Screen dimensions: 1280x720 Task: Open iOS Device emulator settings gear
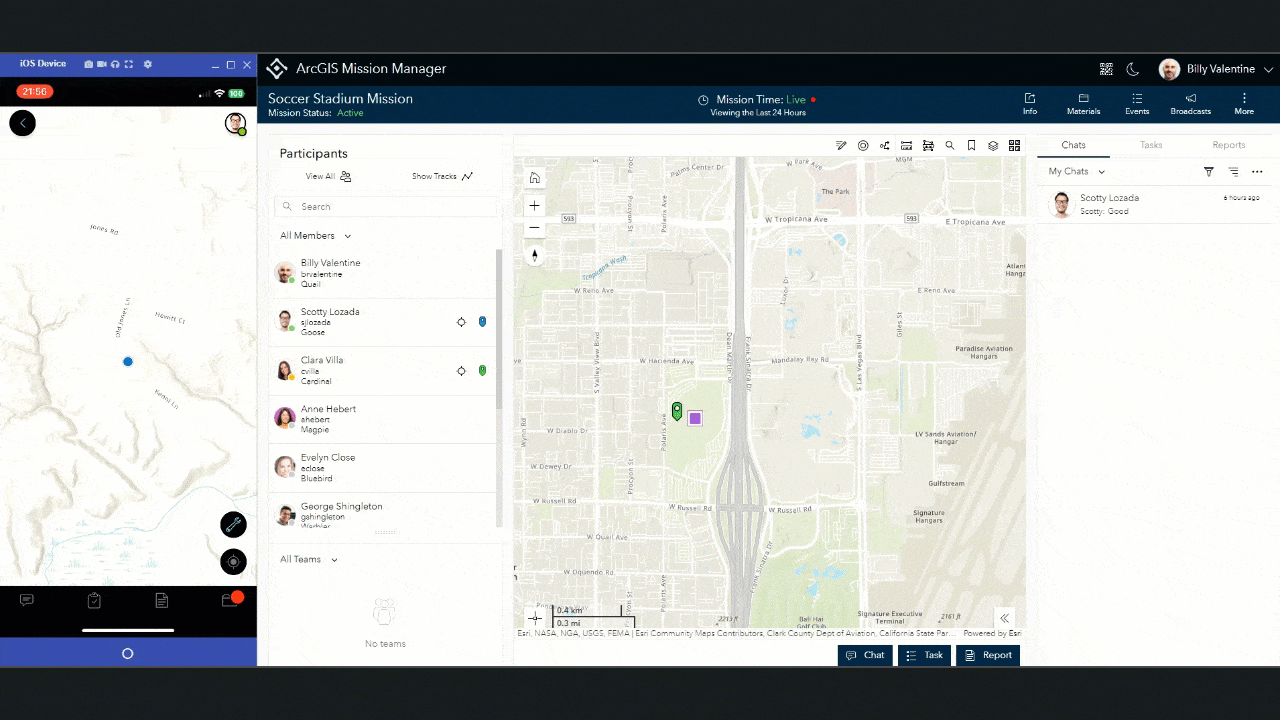click(148, 64)
